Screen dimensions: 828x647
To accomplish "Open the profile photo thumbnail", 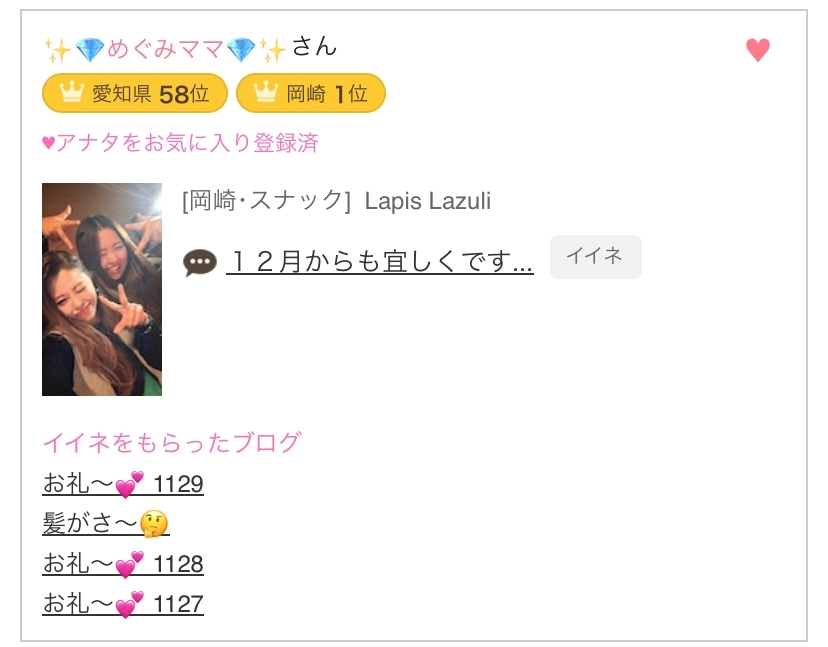I will (x=102, y=289).
